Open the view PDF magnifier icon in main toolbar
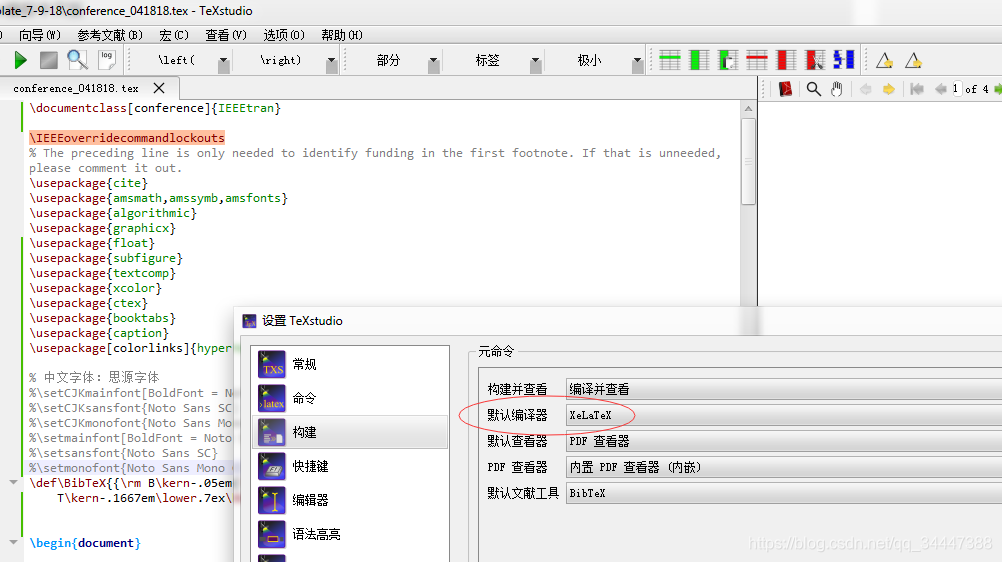 coord(77,60)
